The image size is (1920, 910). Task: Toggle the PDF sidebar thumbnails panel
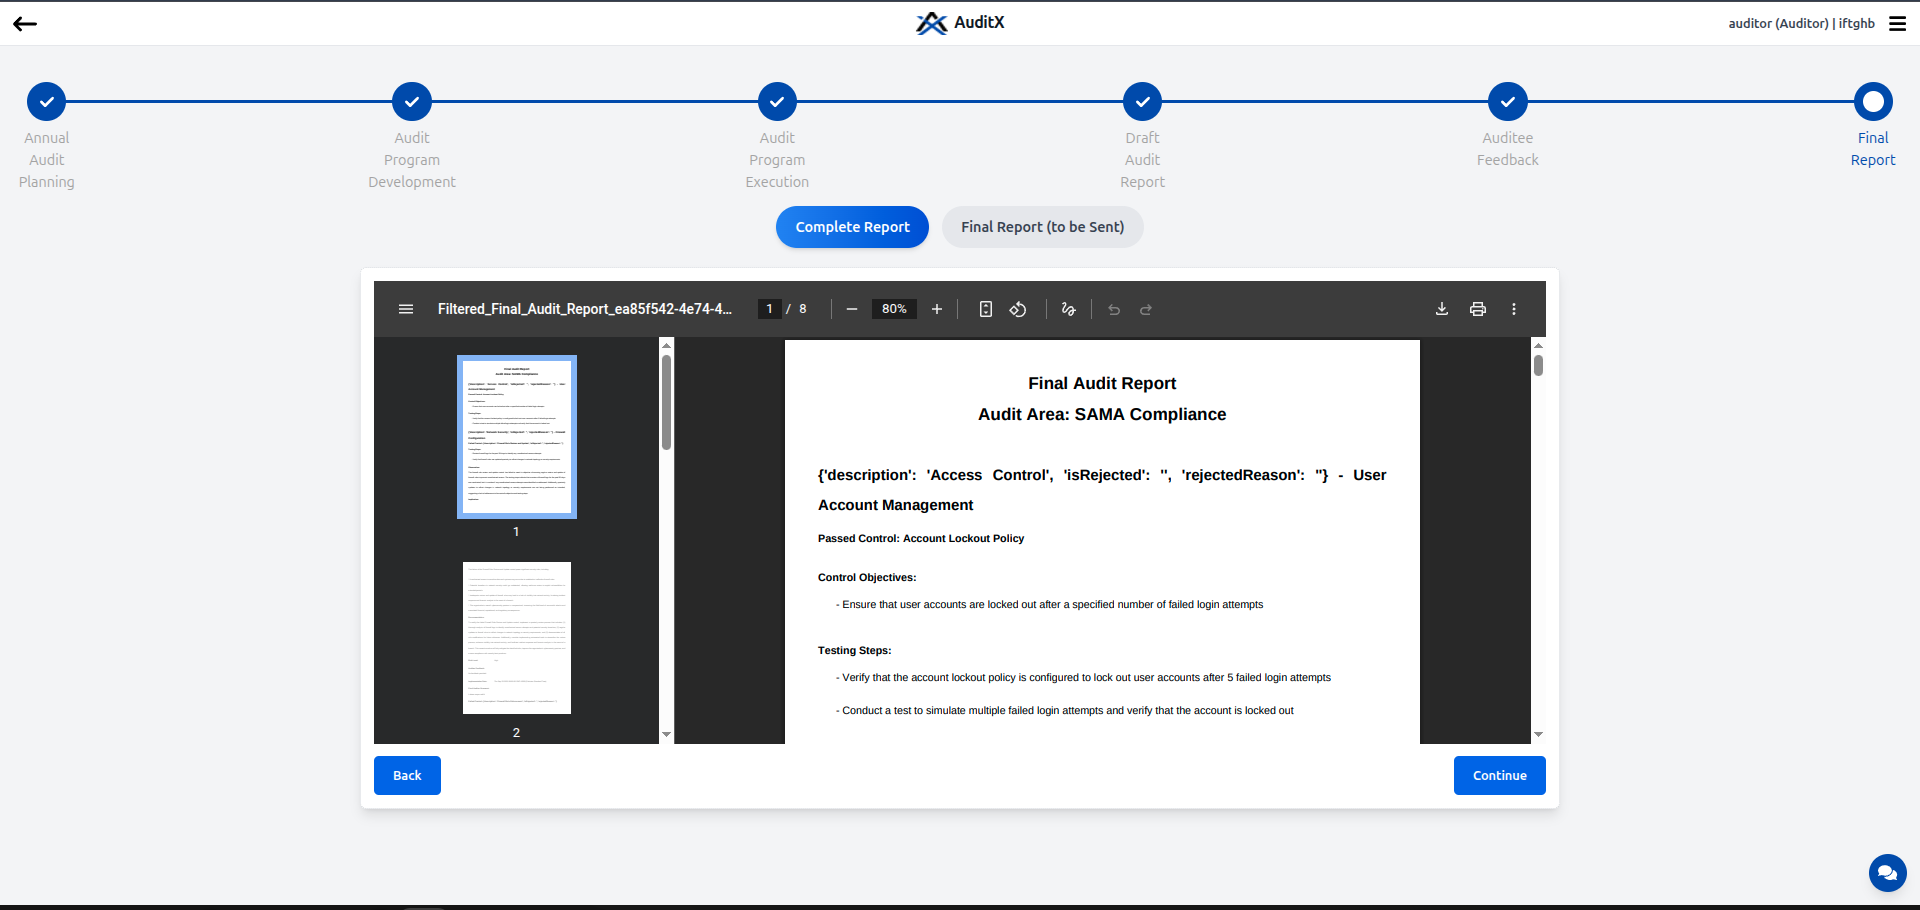406,309
